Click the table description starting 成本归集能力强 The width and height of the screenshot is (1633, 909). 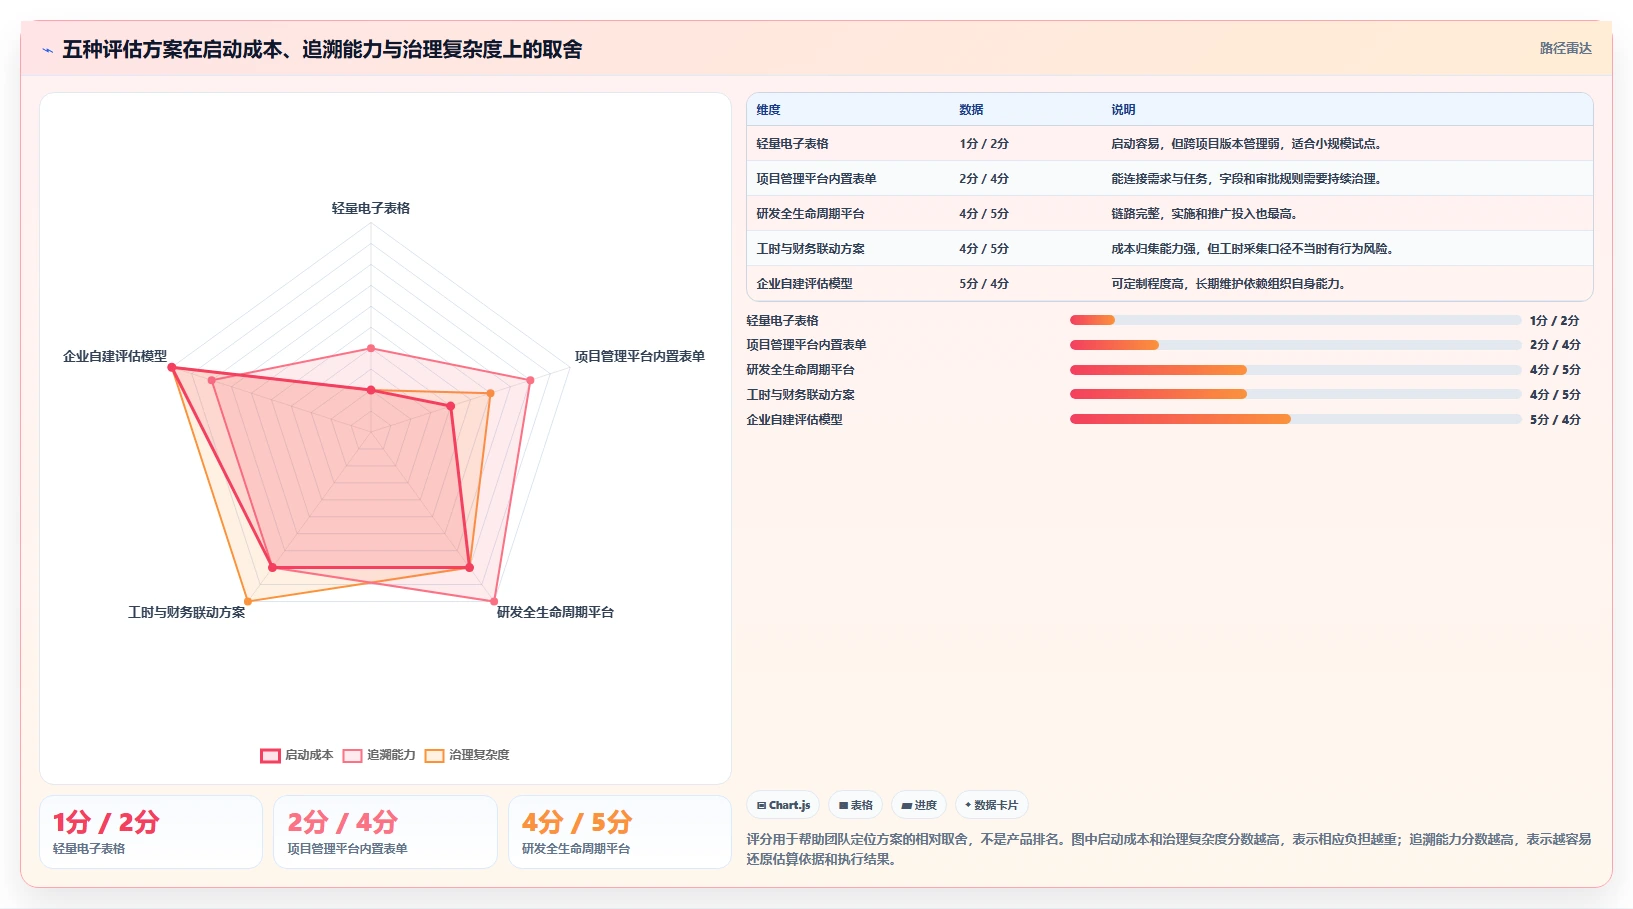(x=1253, y=249)
